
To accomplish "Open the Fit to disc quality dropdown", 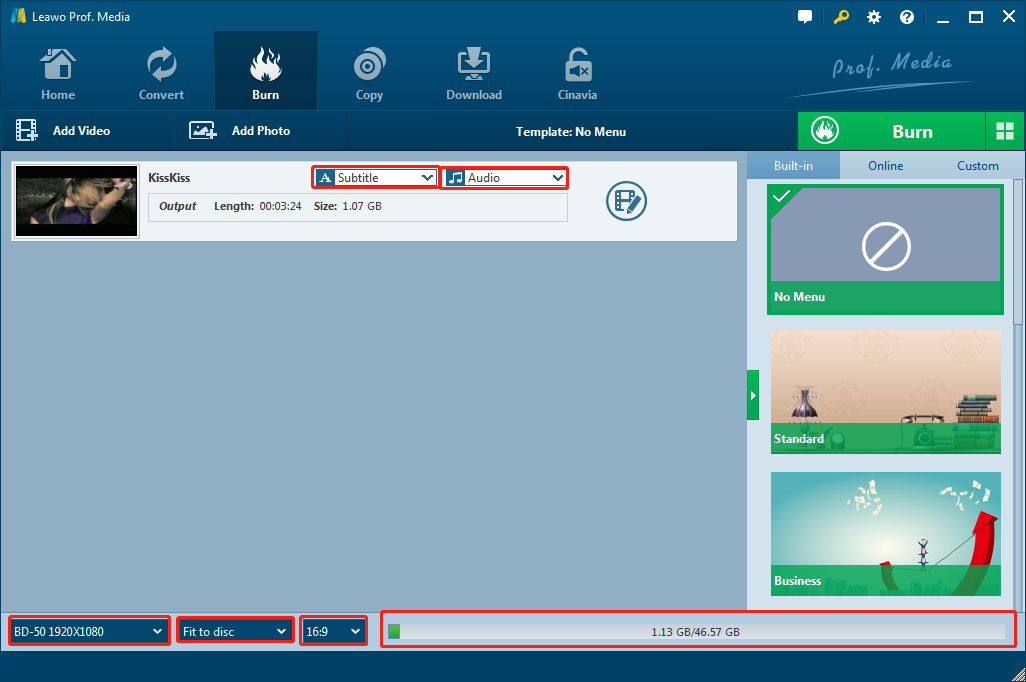I will point(236,632).
